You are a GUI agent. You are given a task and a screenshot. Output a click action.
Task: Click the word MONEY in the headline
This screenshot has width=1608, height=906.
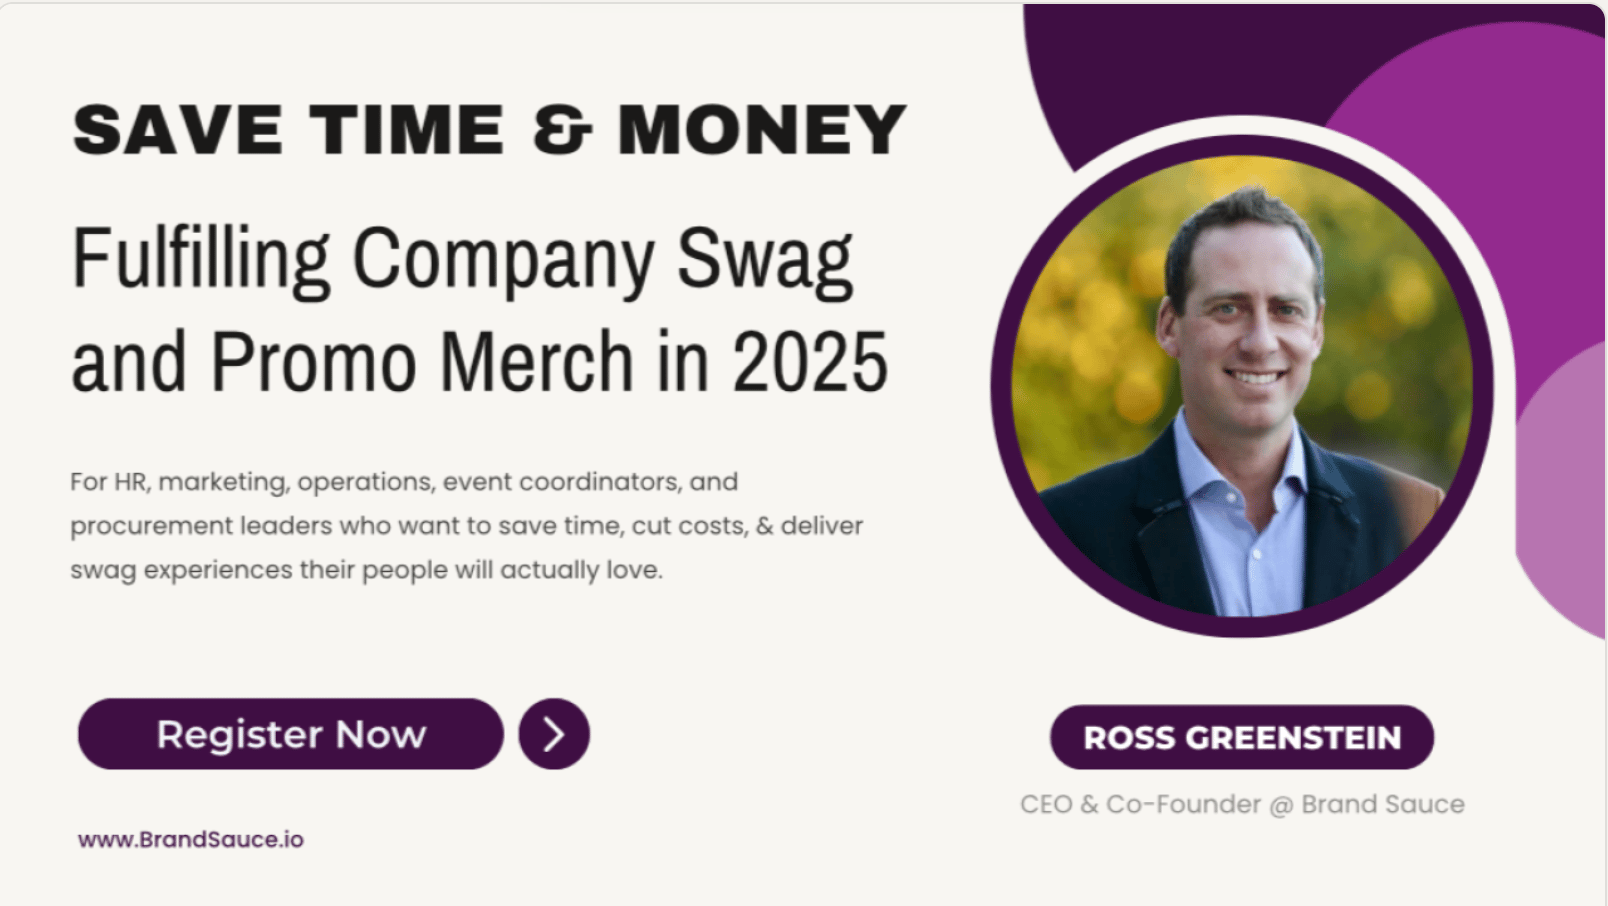(762, 131)
